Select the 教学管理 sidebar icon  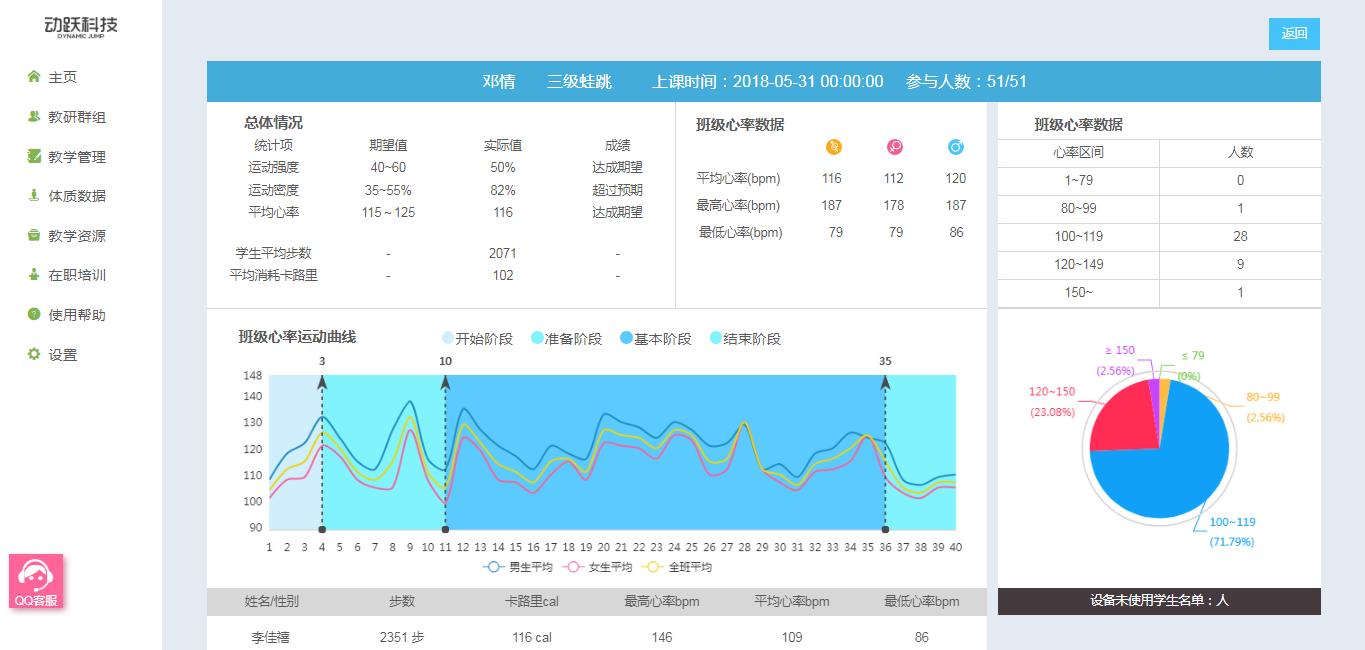(33, 156)
